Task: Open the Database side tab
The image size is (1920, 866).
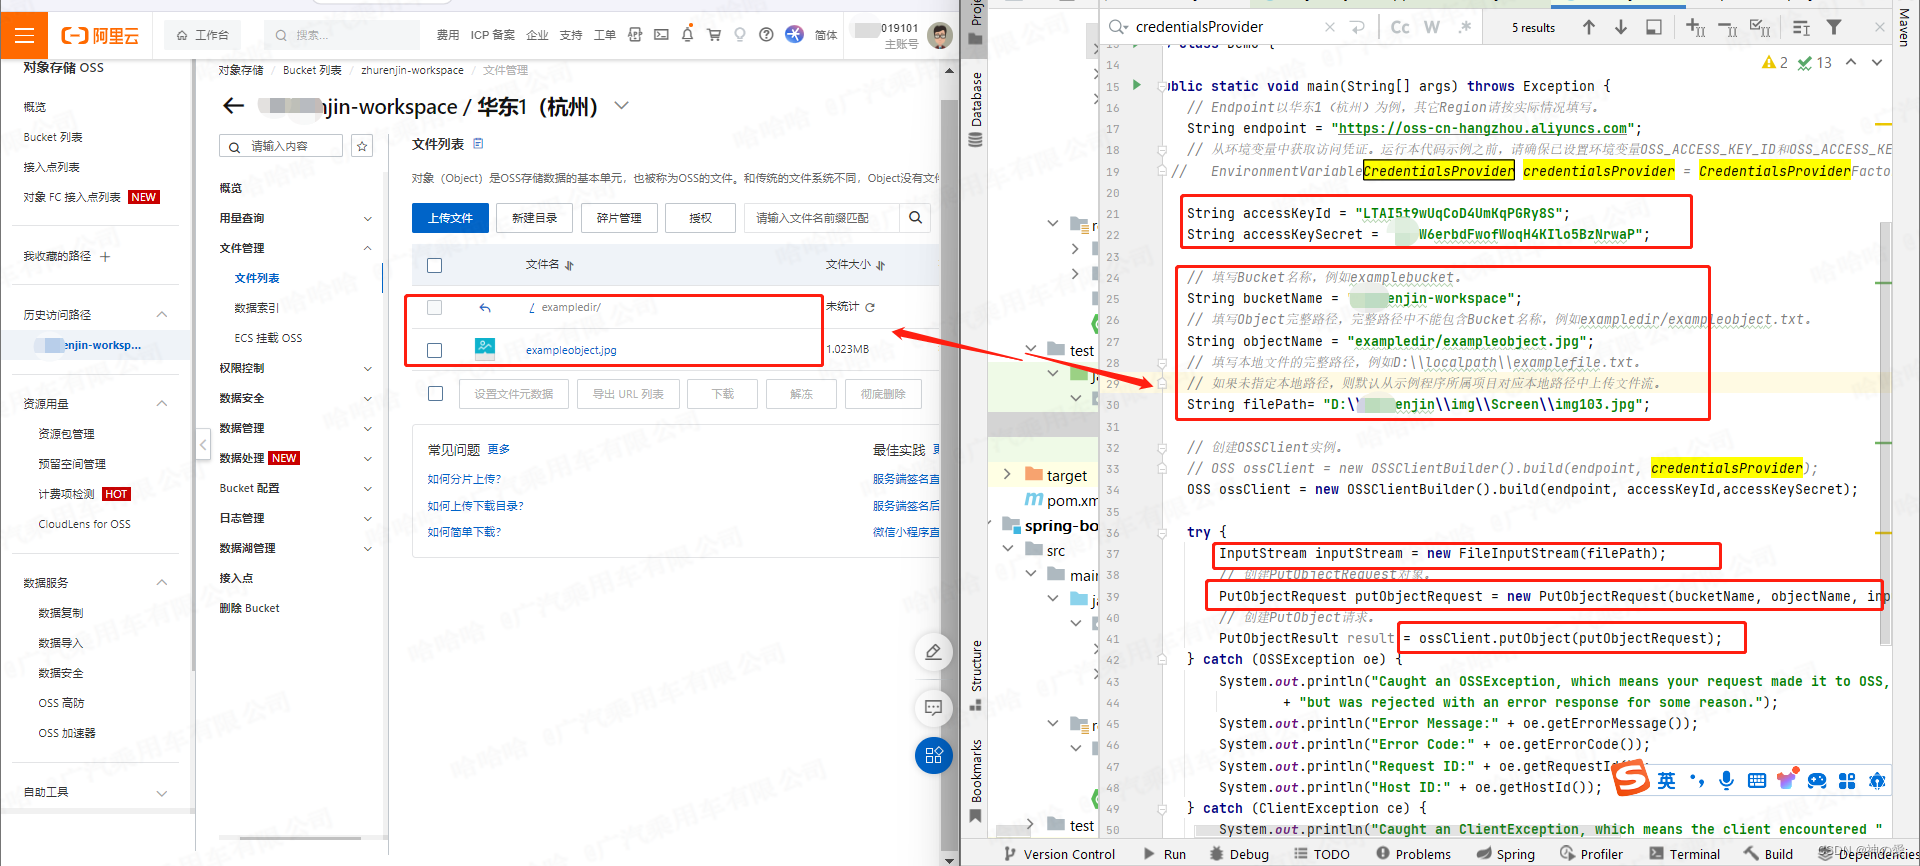Action: (976, 110)
